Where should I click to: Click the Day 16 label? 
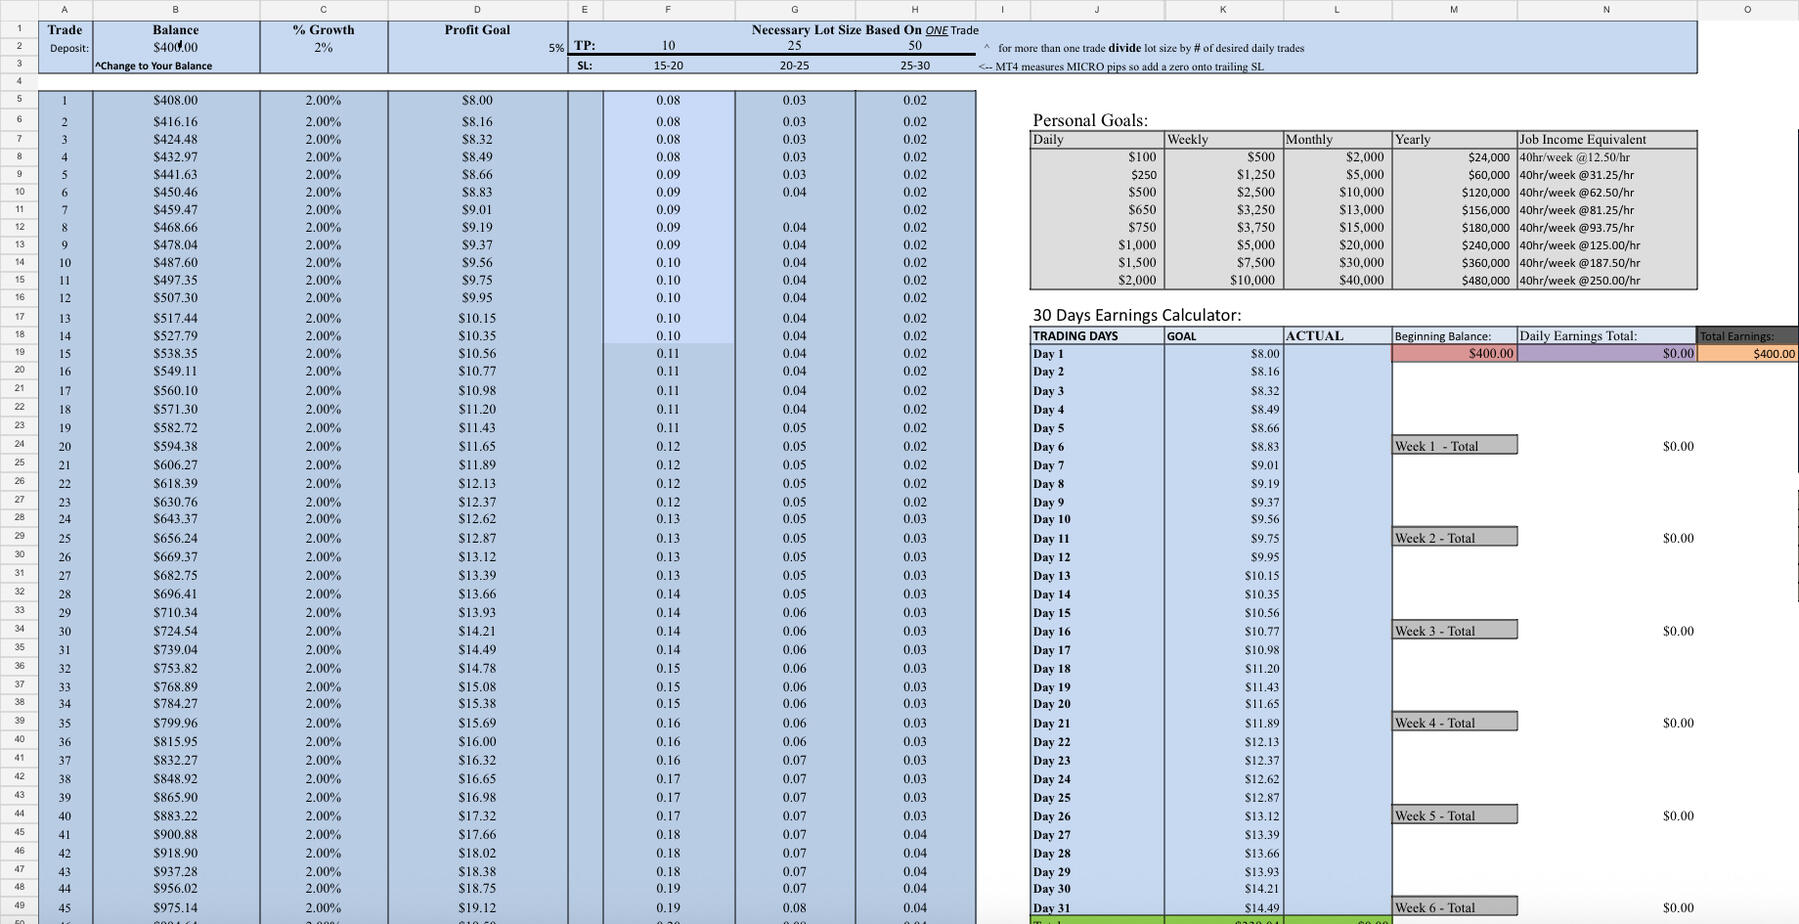pyautogui.click(x=1097, y=631)
